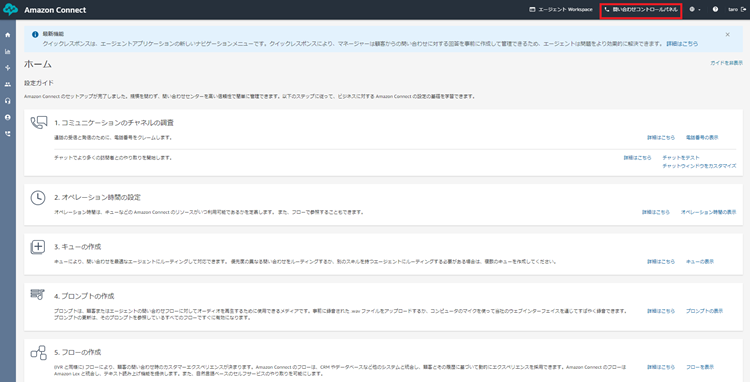Click the 5. フローの作成 heading

77,352
